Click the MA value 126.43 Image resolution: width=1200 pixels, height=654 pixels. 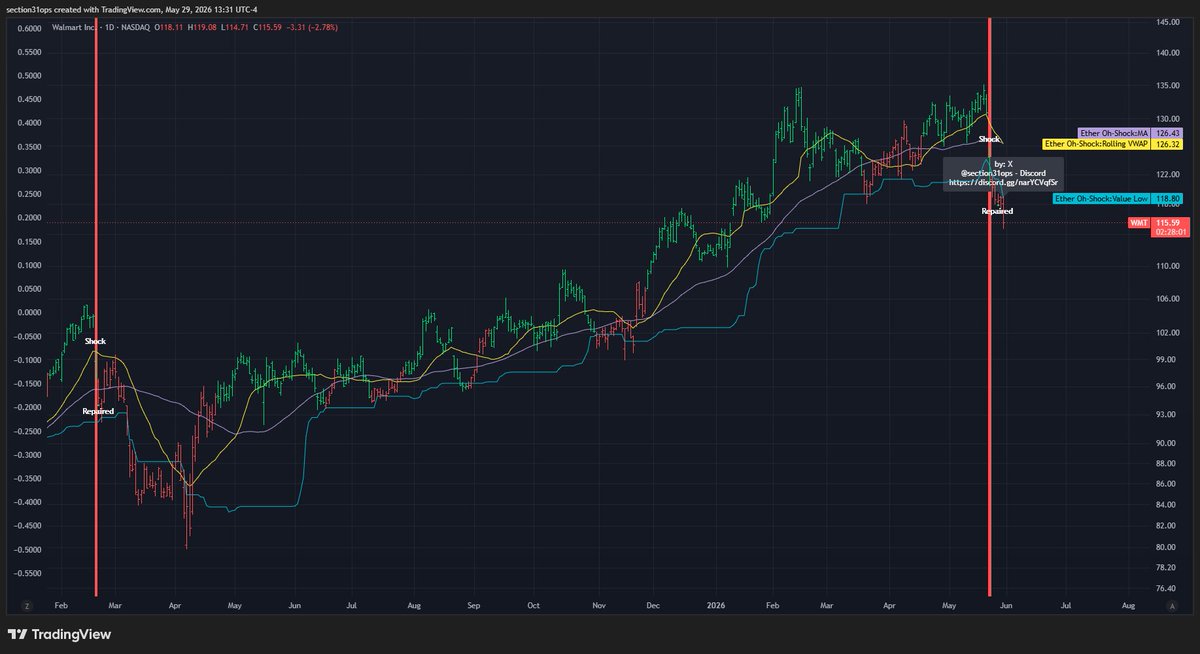1168,133
